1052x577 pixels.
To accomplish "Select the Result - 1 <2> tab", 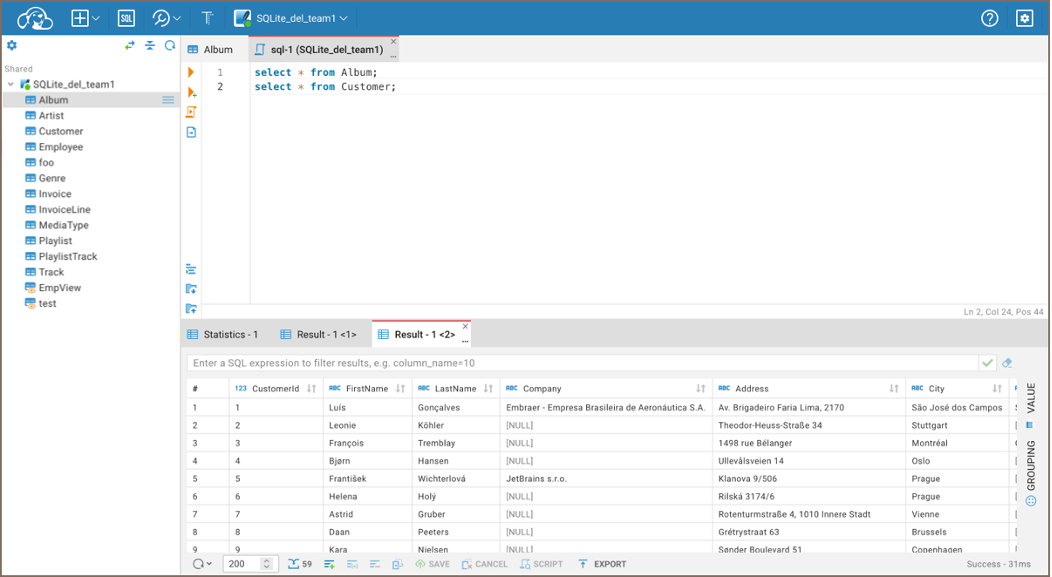I will click(419, 335).
